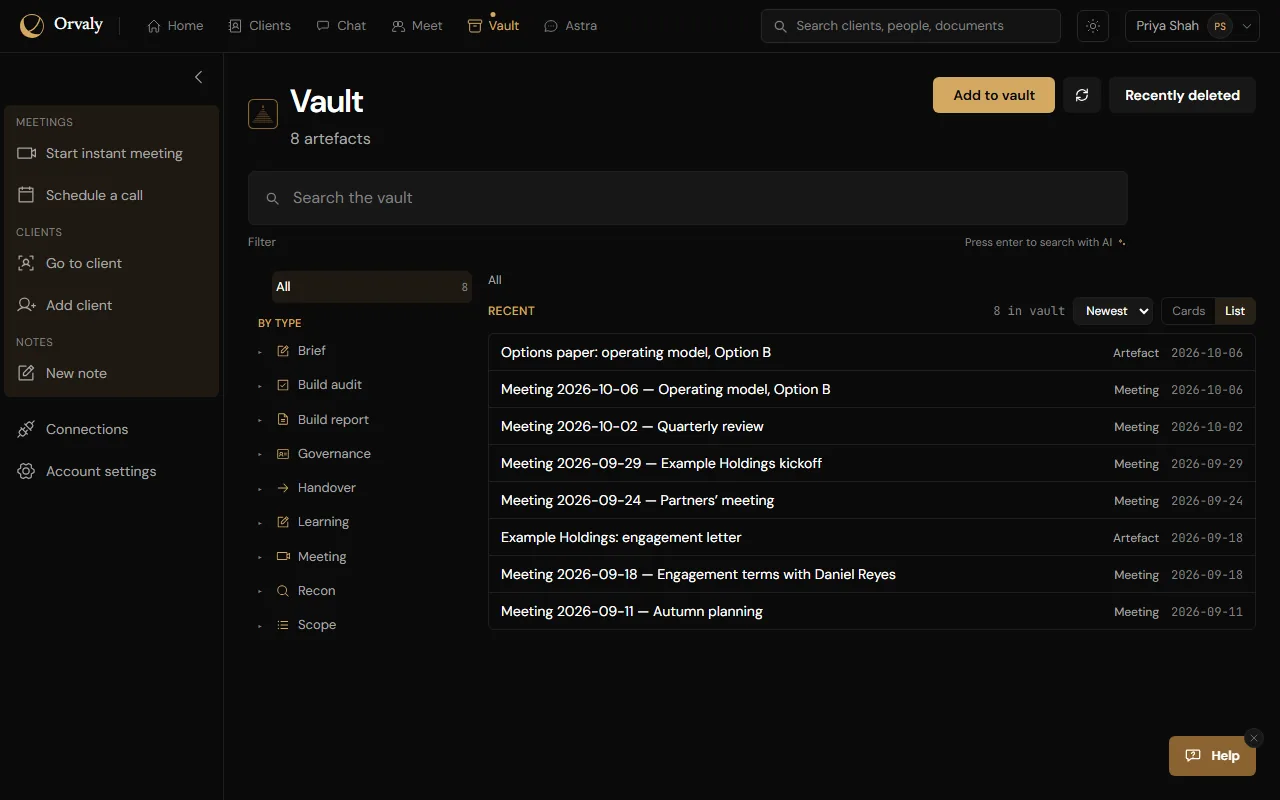Screen dimensions: 1280x800
Task: Click the Governance type icon
Action: [x=283, y=454]
